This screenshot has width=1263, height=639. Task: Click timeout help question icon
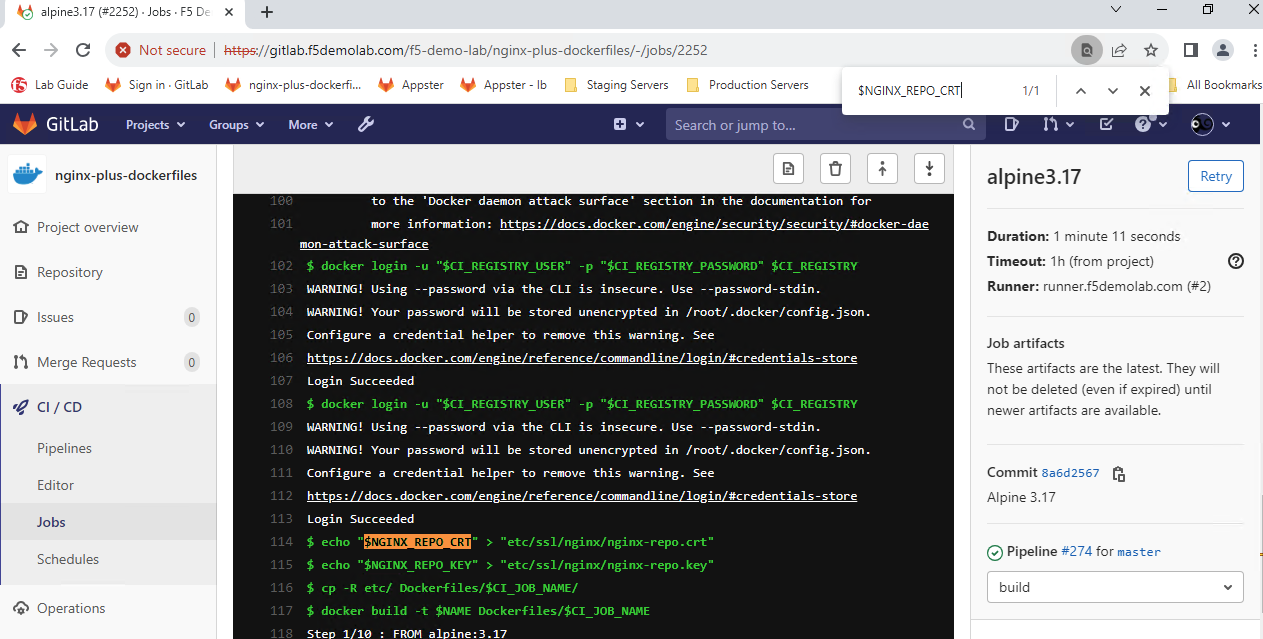[1236, 261]
